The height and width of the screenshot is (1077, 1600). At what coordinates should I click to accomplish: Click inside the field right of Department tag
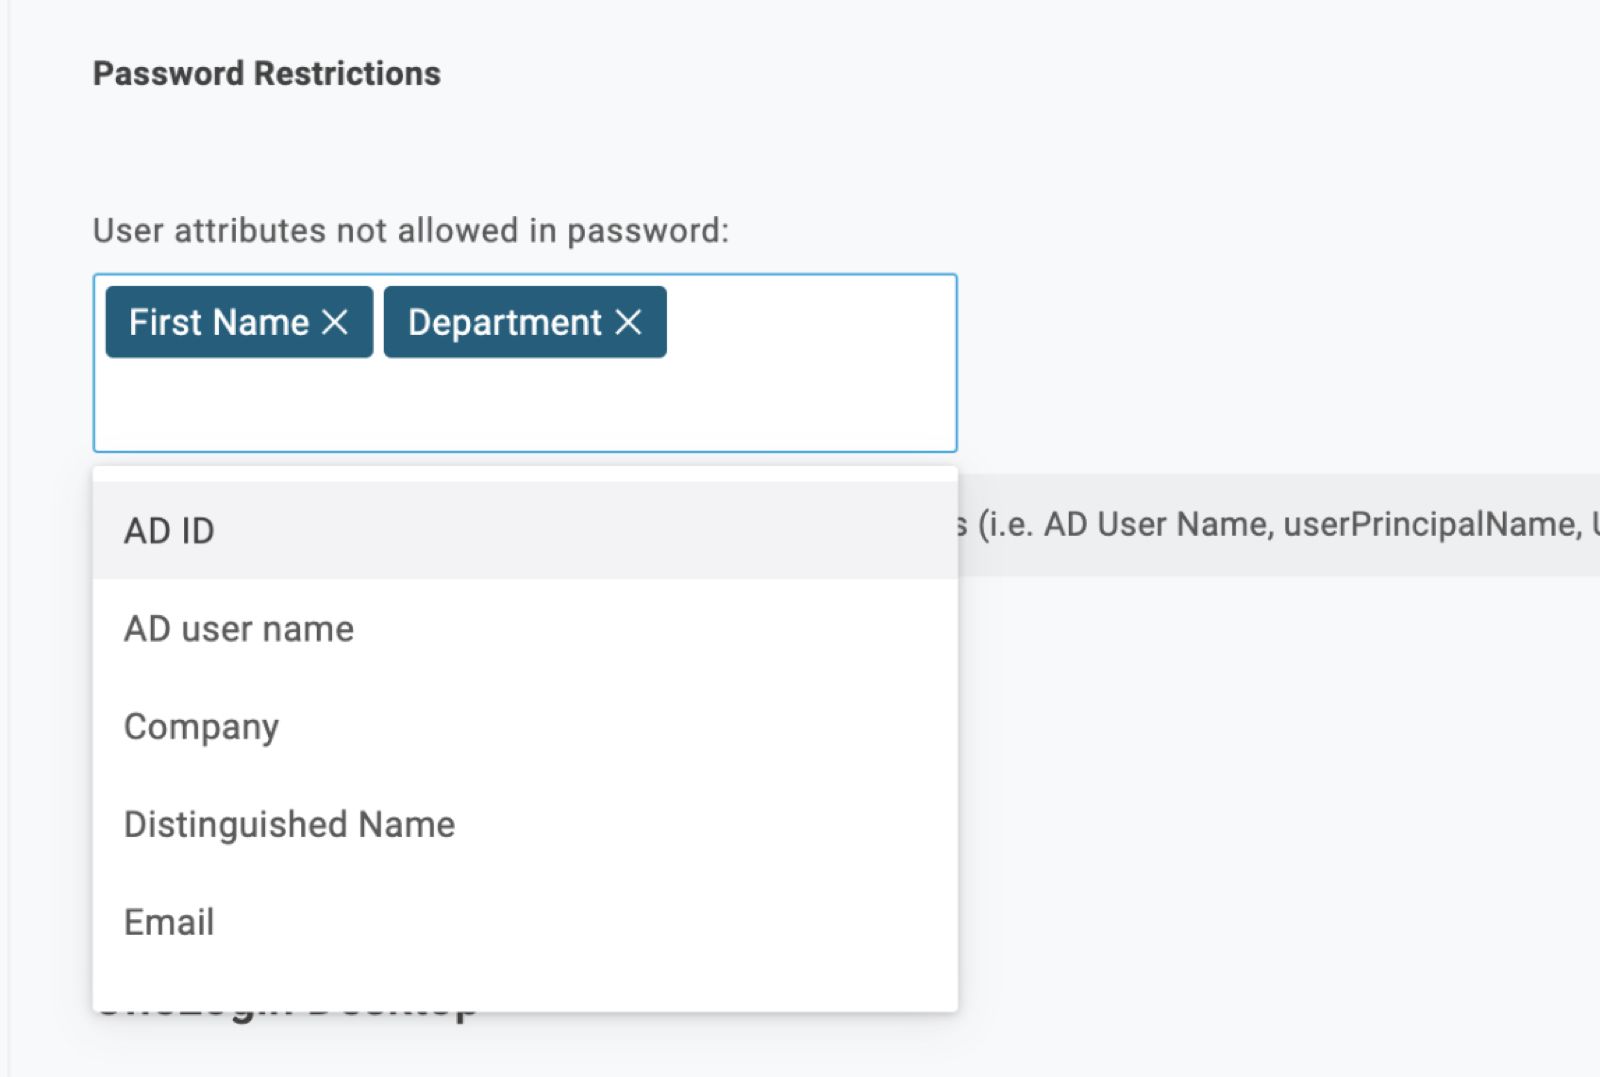810,322
